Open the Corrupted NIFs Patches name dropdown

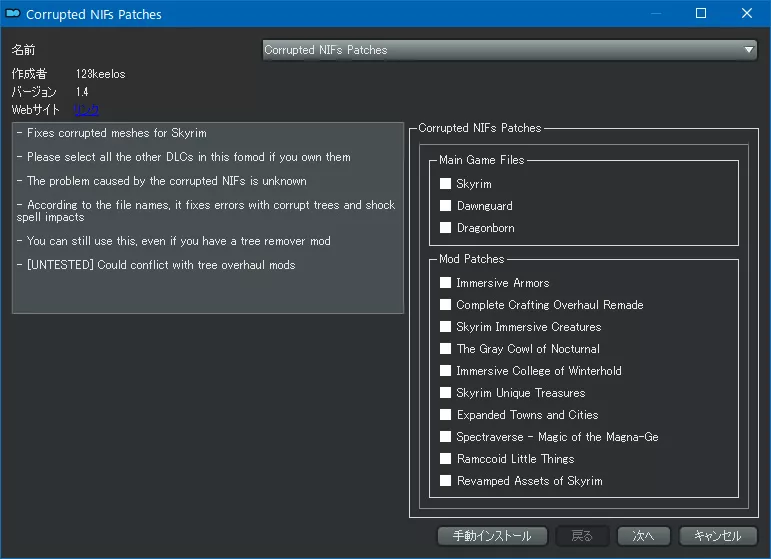tap(509, 50)
